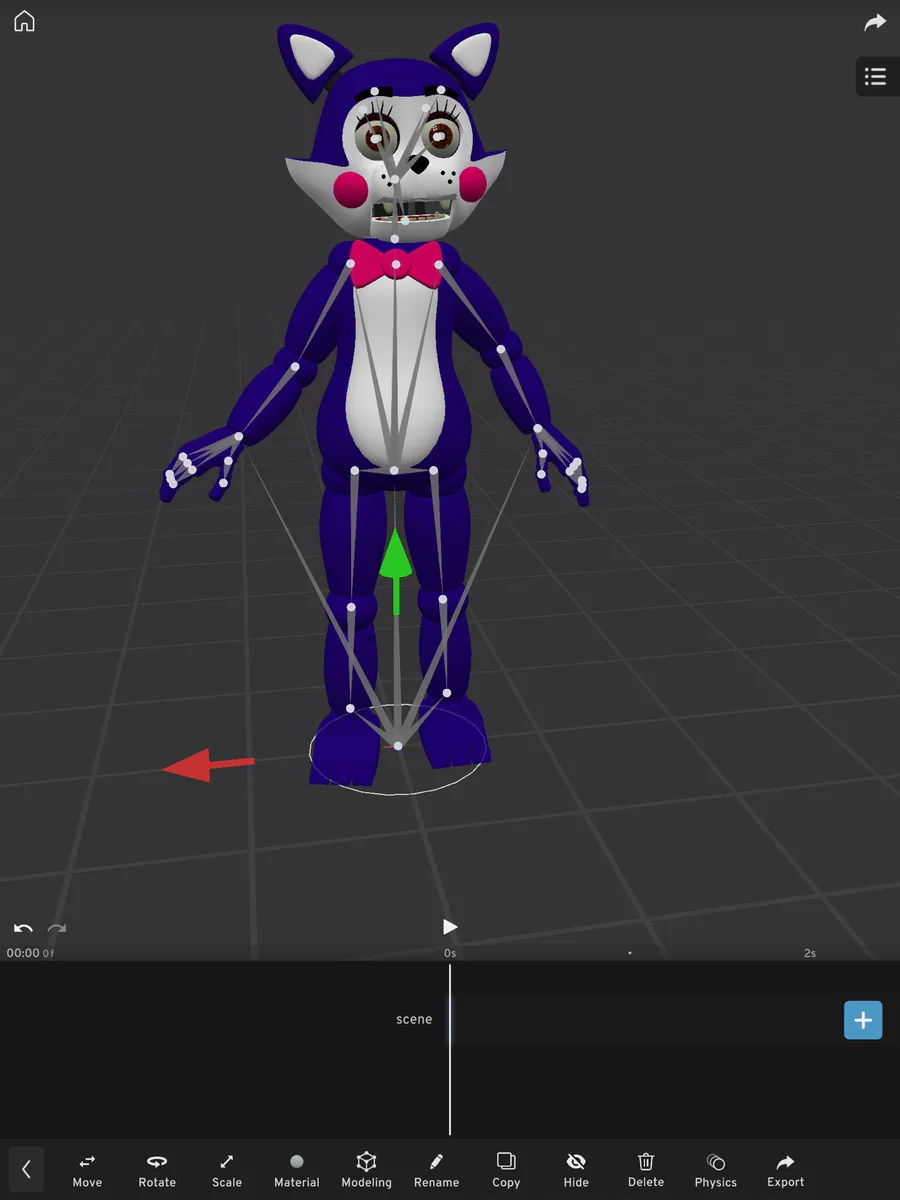Select the hip center bone joint
This screenshot has height=1200, width=900.
(x=394, y=470)
